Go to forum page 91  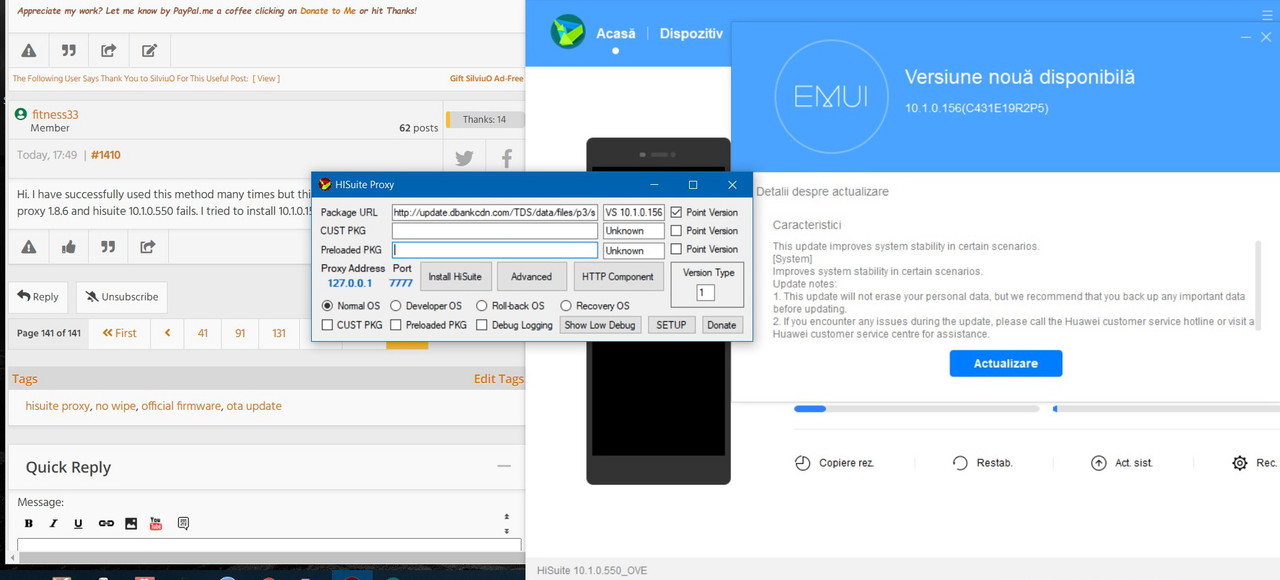(x=240, y=333)
